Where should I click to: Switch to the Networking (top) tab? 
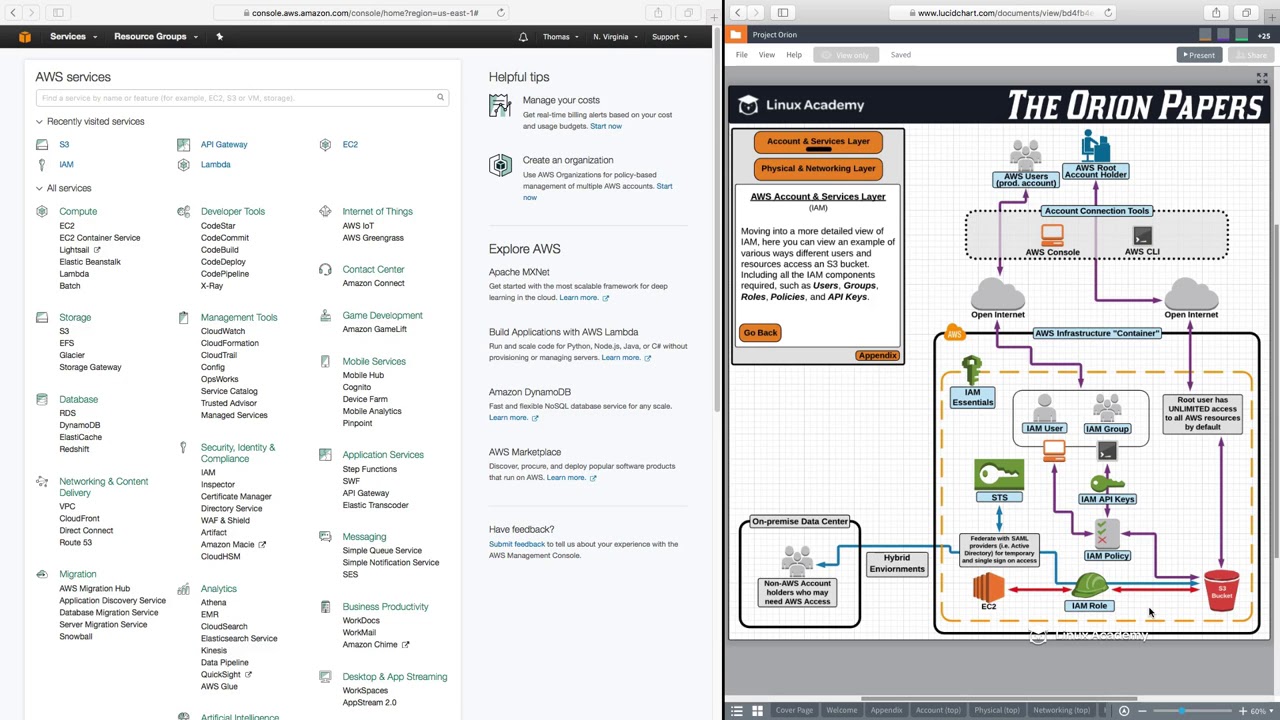(1061, 711)
